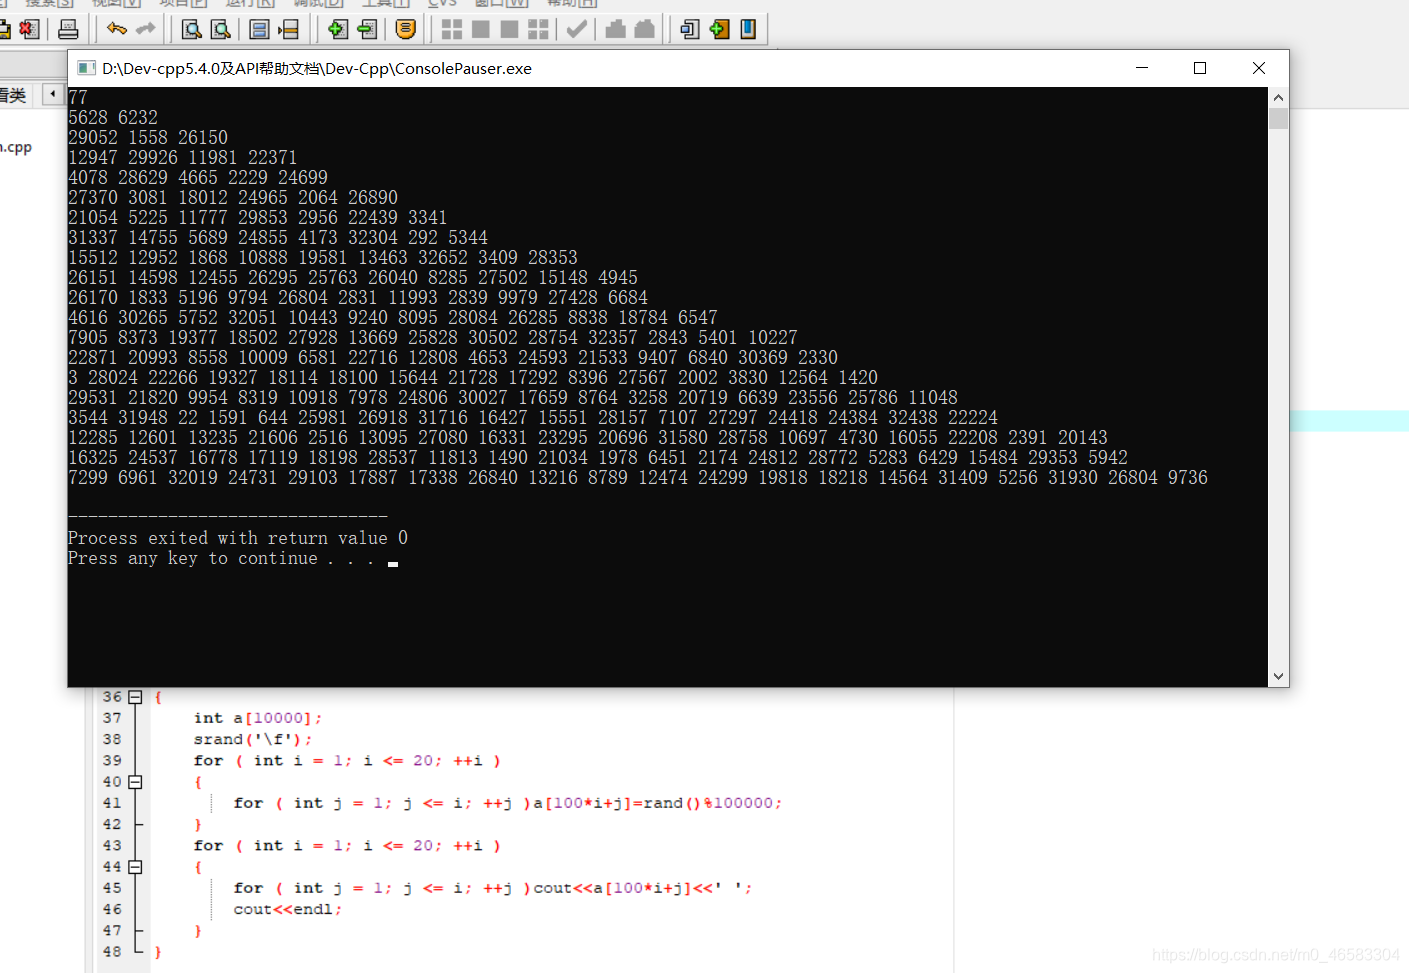The height and width of the screenshot is (973, 1409).
Task: Maximize the ConsolePauser.exe window
Action: [x=1200, y=68]
